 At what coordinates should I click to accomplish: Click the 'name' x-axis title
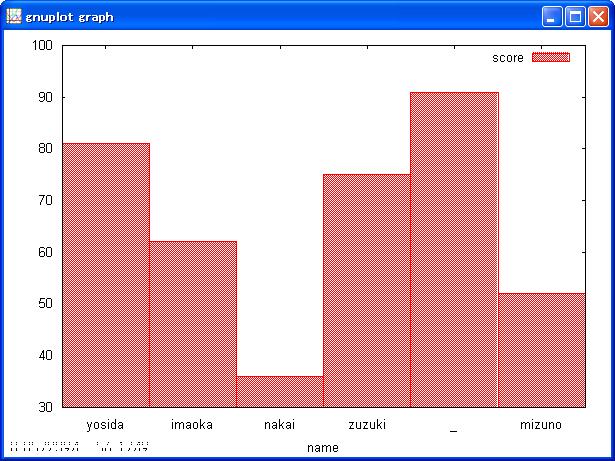[x=322, y=448]
